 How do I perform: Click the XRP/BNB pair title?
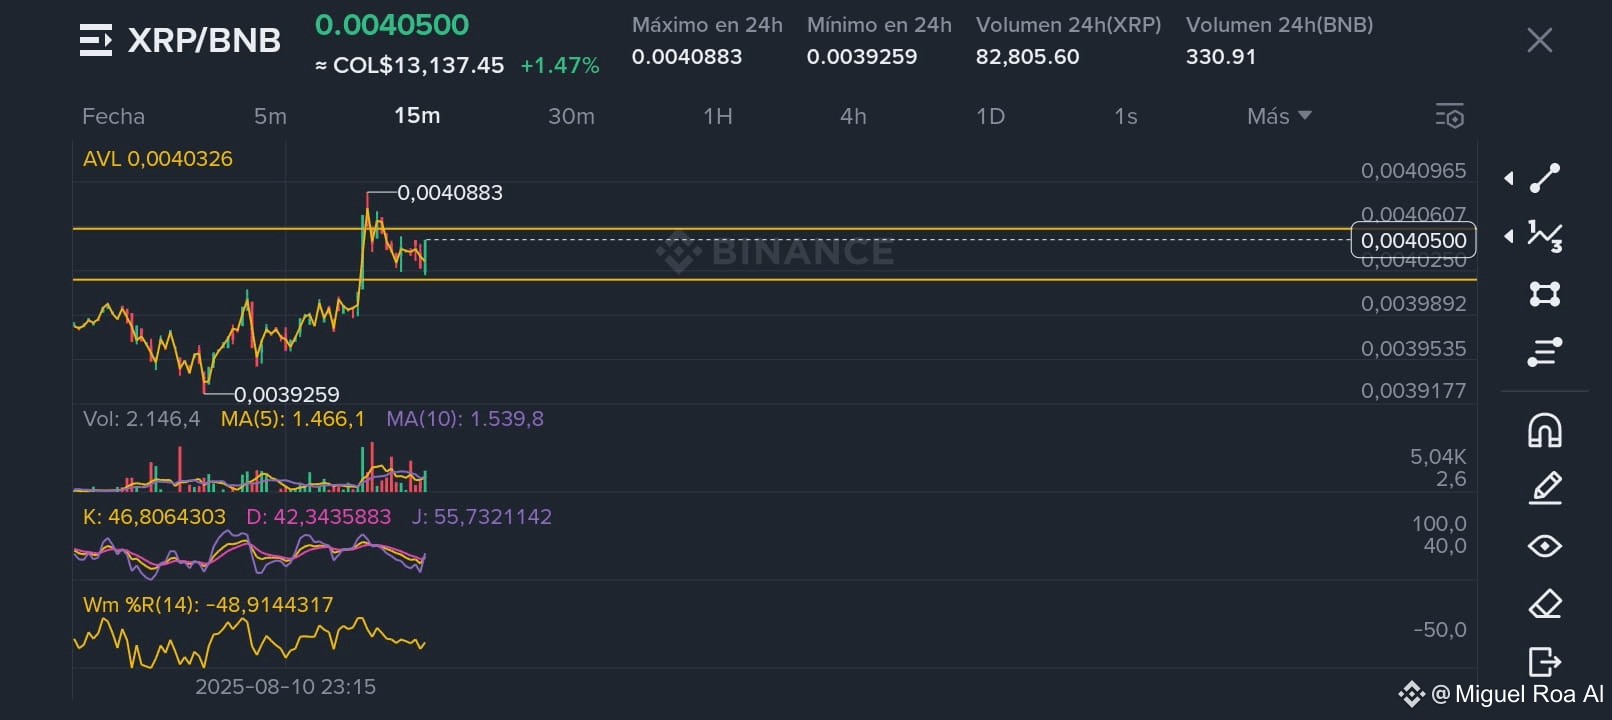(204, 40)
